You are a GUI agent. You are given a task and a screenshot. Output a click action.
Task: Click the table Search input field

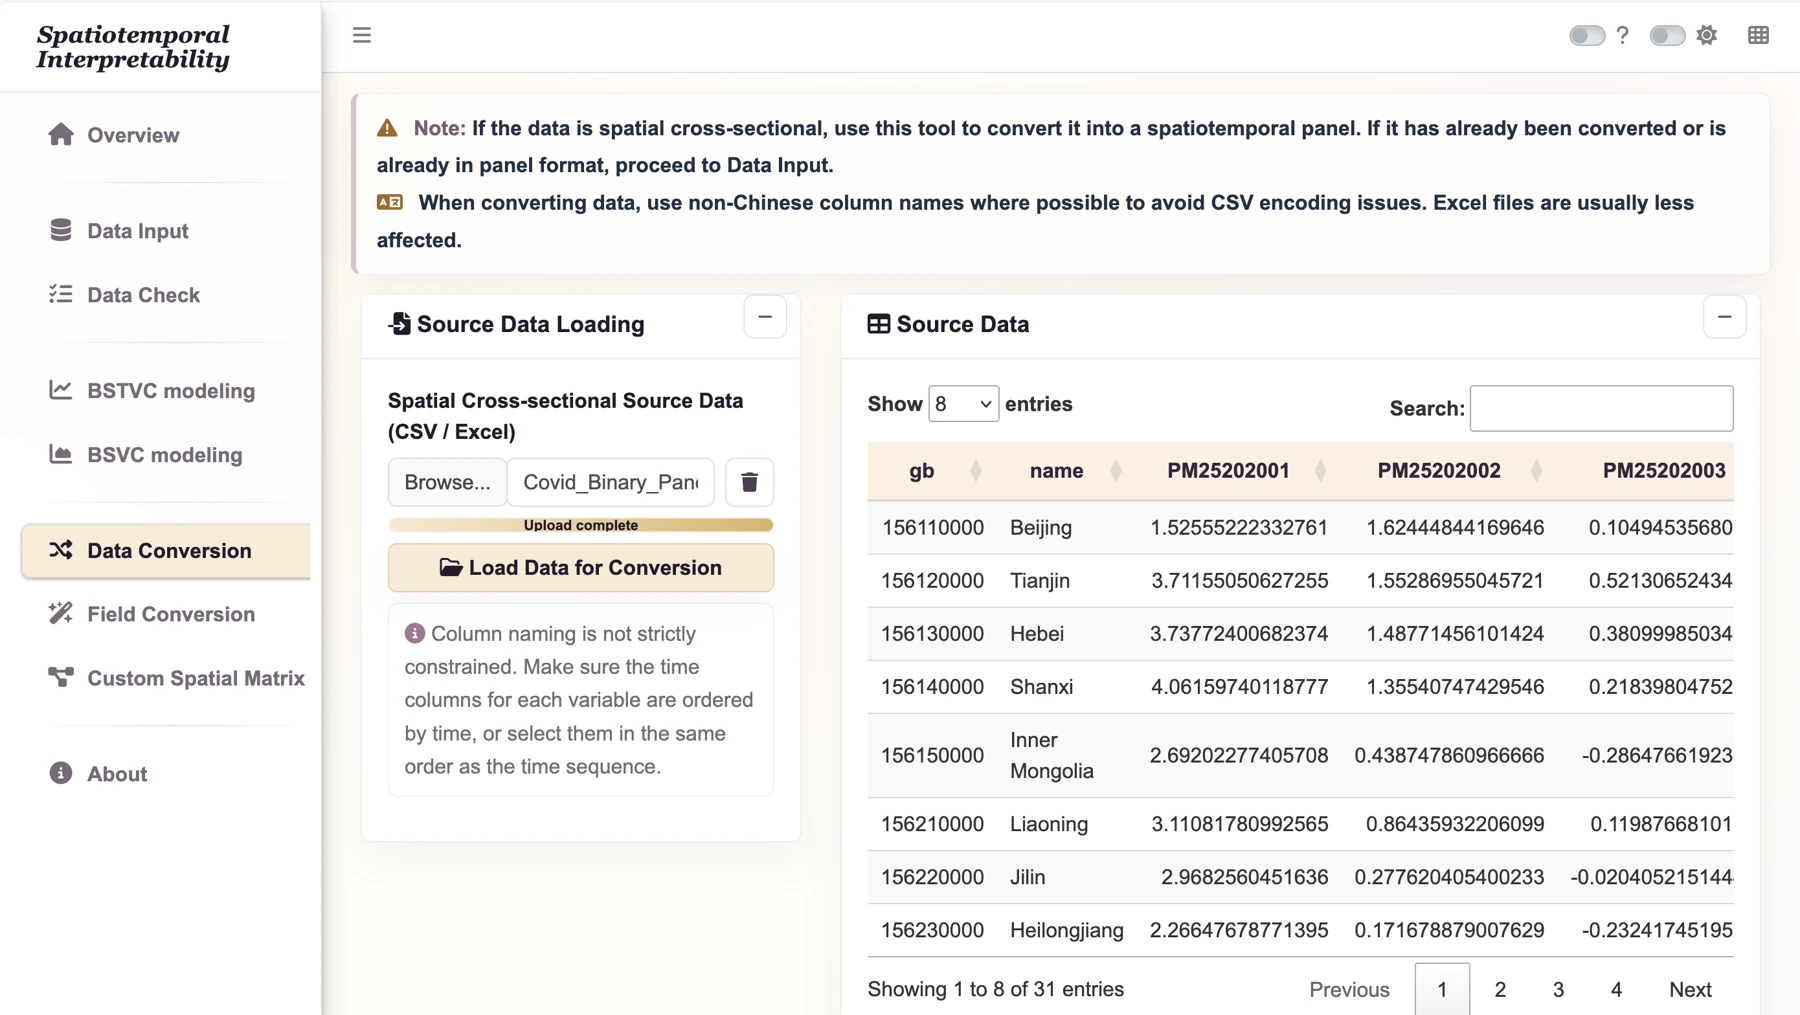click(x=1601, y=408)
